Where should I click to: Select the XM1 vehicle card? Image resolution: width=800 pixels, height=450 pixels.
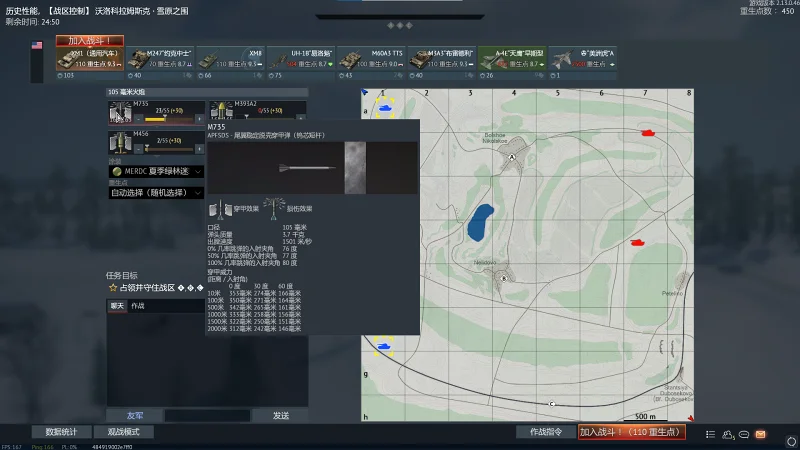pyautogui.click(x=90, y=59)
